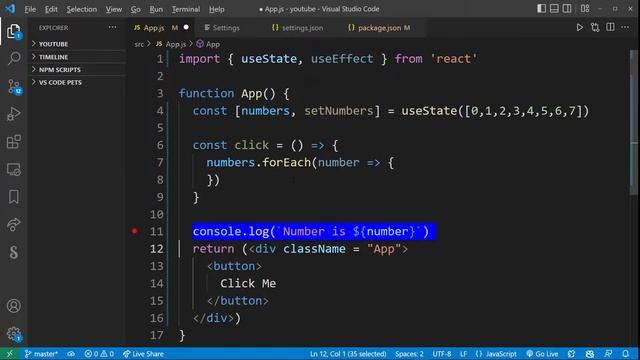
Task: Expand the NPM SCRIPTS section
Action: point(76,69)
